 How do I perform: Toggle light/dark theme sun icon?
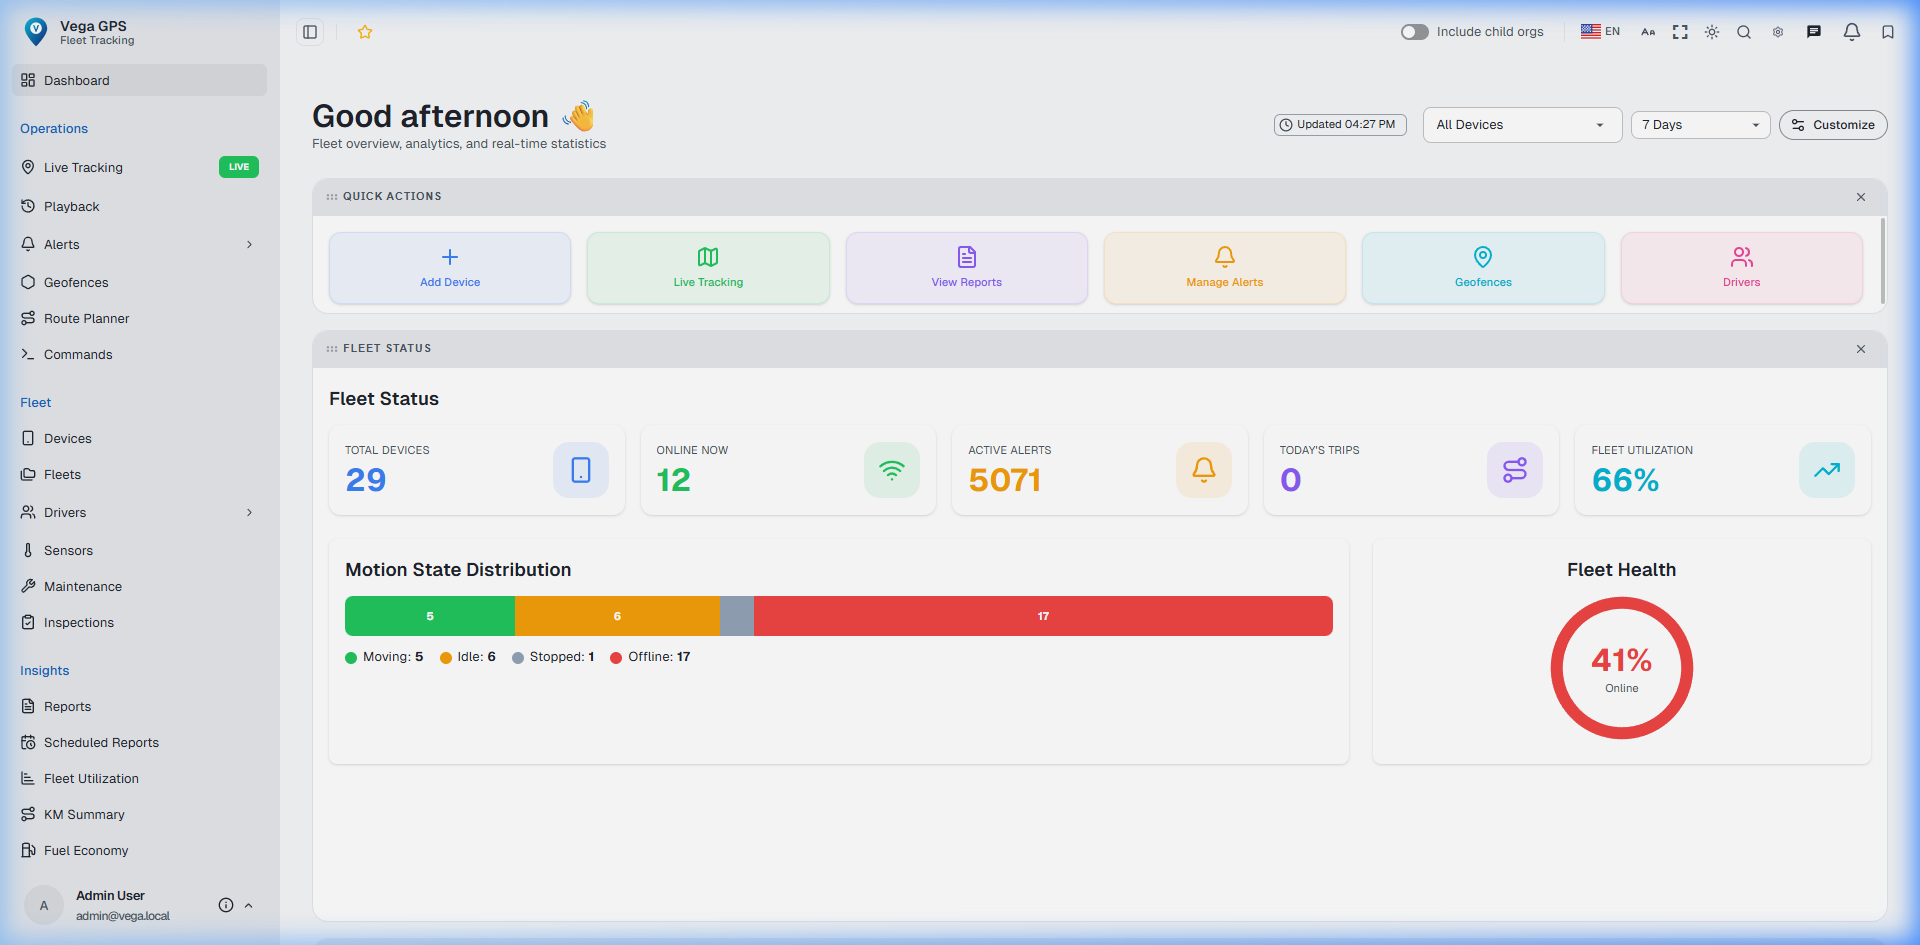click(x=1712, y=32)
